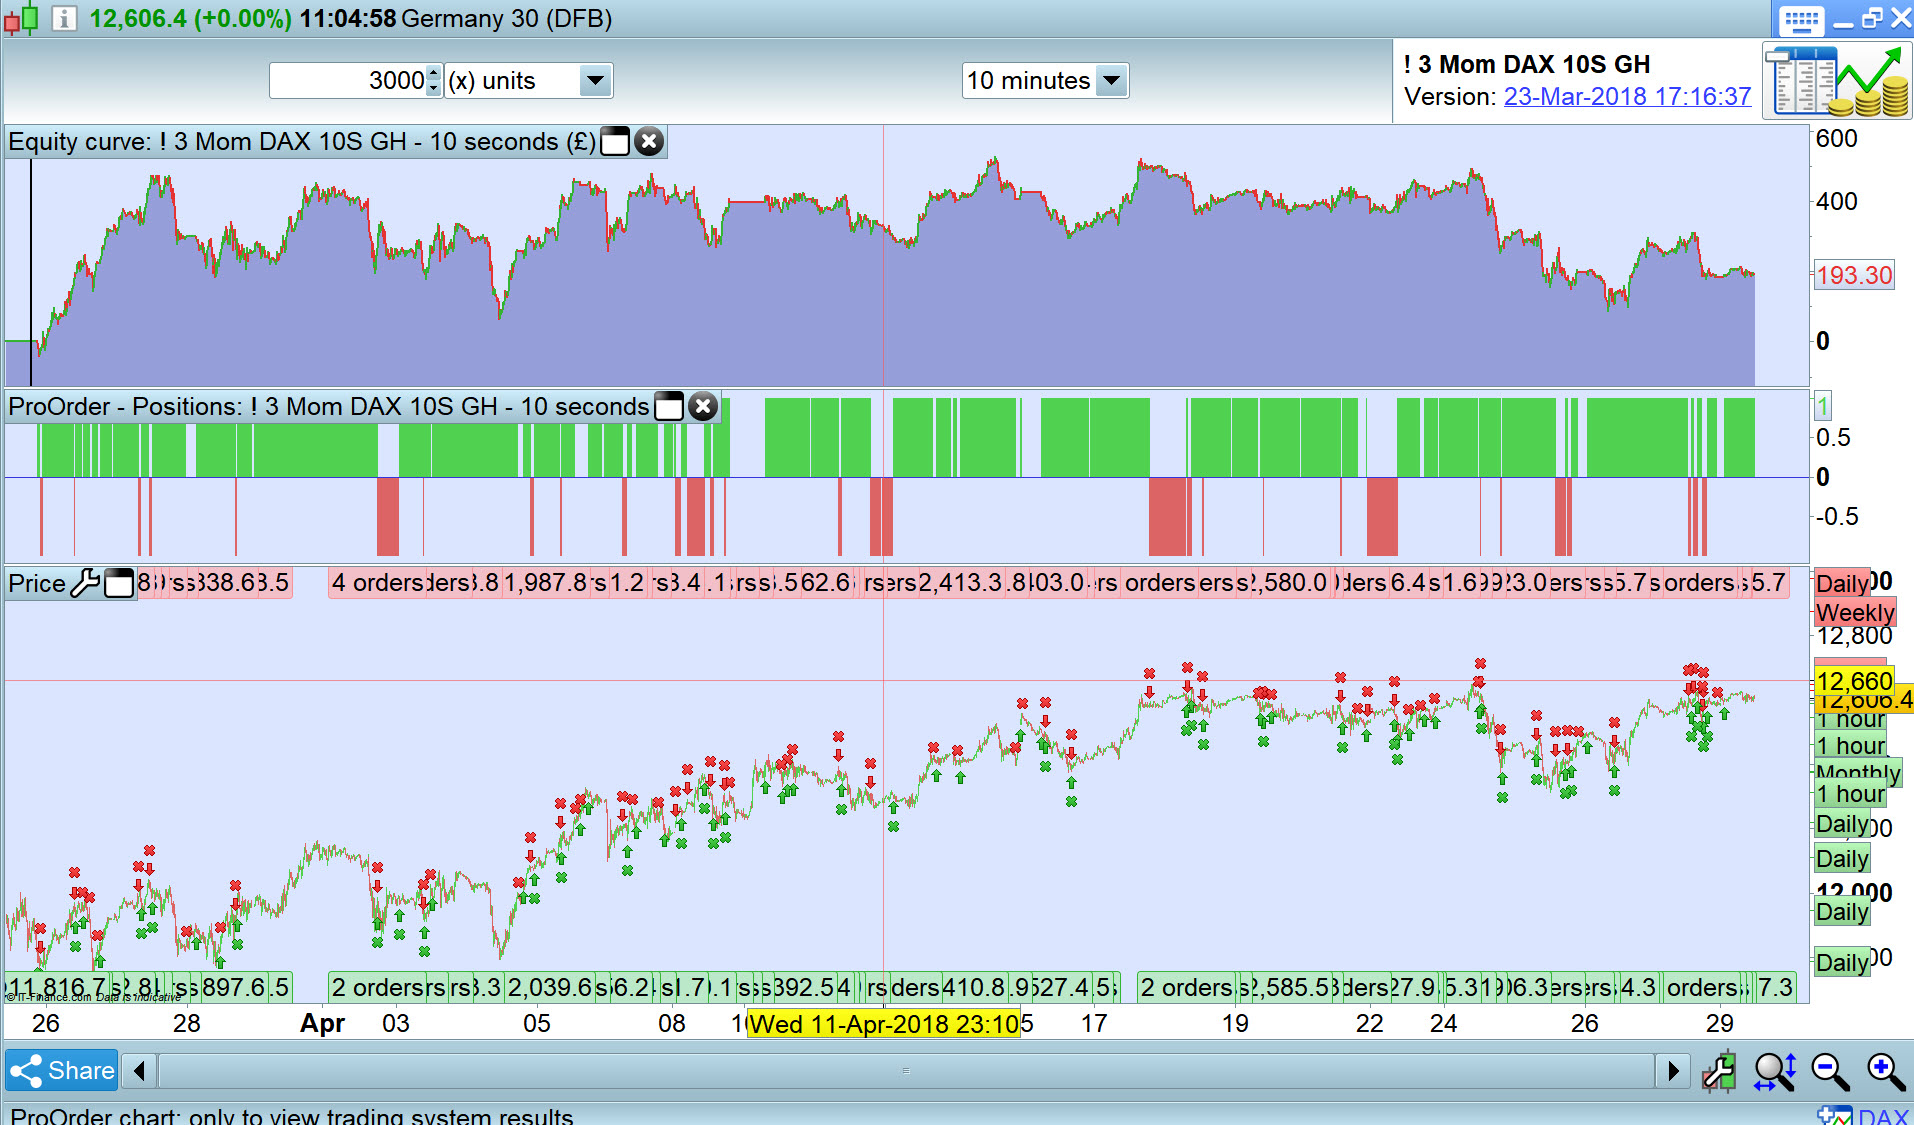1914x1125 pixels.
Task: Click the highlighted date Wed 11-Apr-2018 23:10
Action: point(884,1024)
